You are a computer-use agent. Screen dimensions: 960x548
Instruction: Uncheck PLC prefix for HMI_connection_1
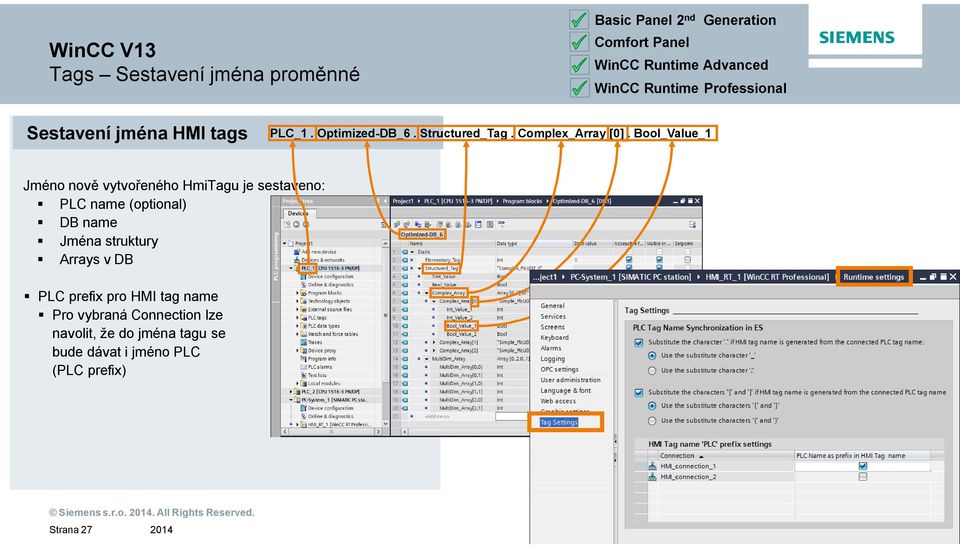pyautogui.click(x=863, y=466)
